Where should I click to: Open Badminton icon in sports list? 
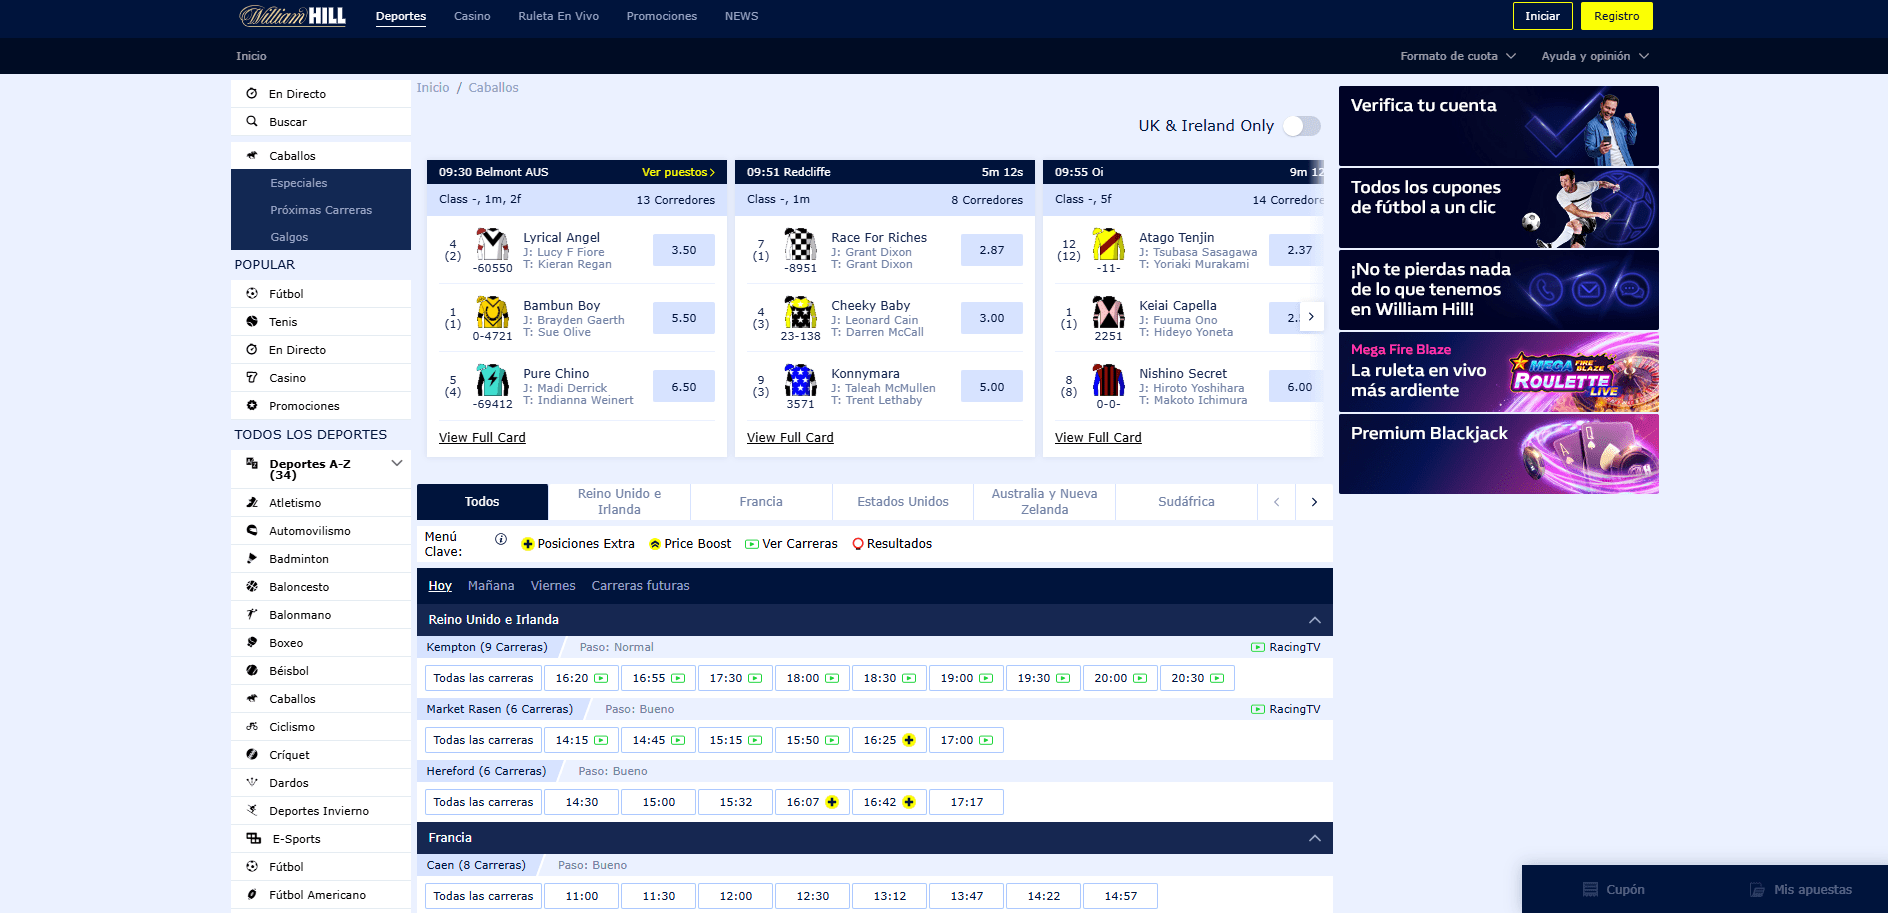[252, 558]
